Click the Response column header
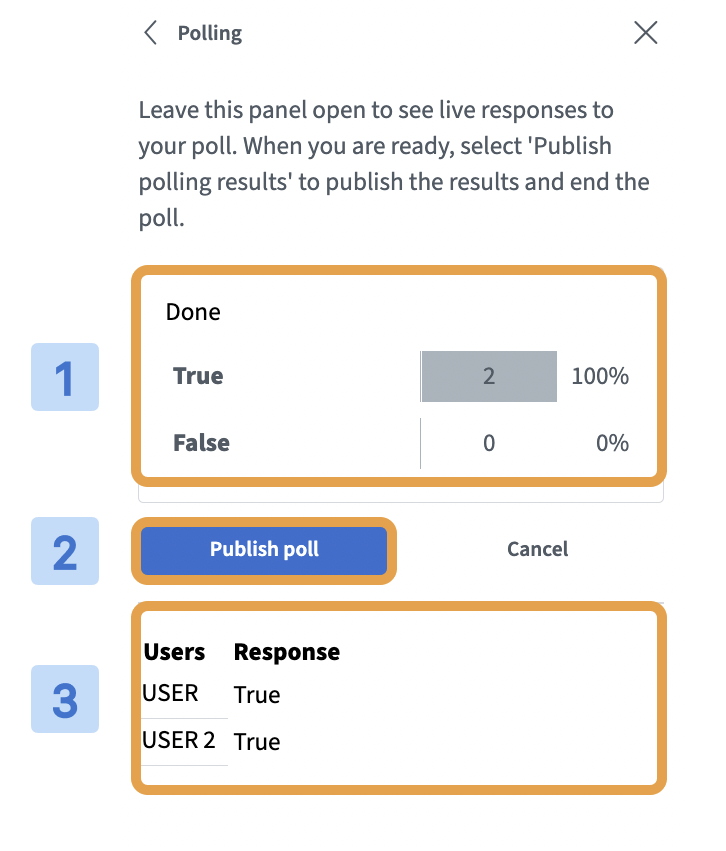Viewport: 726px width, 851px height. [286, 651]
